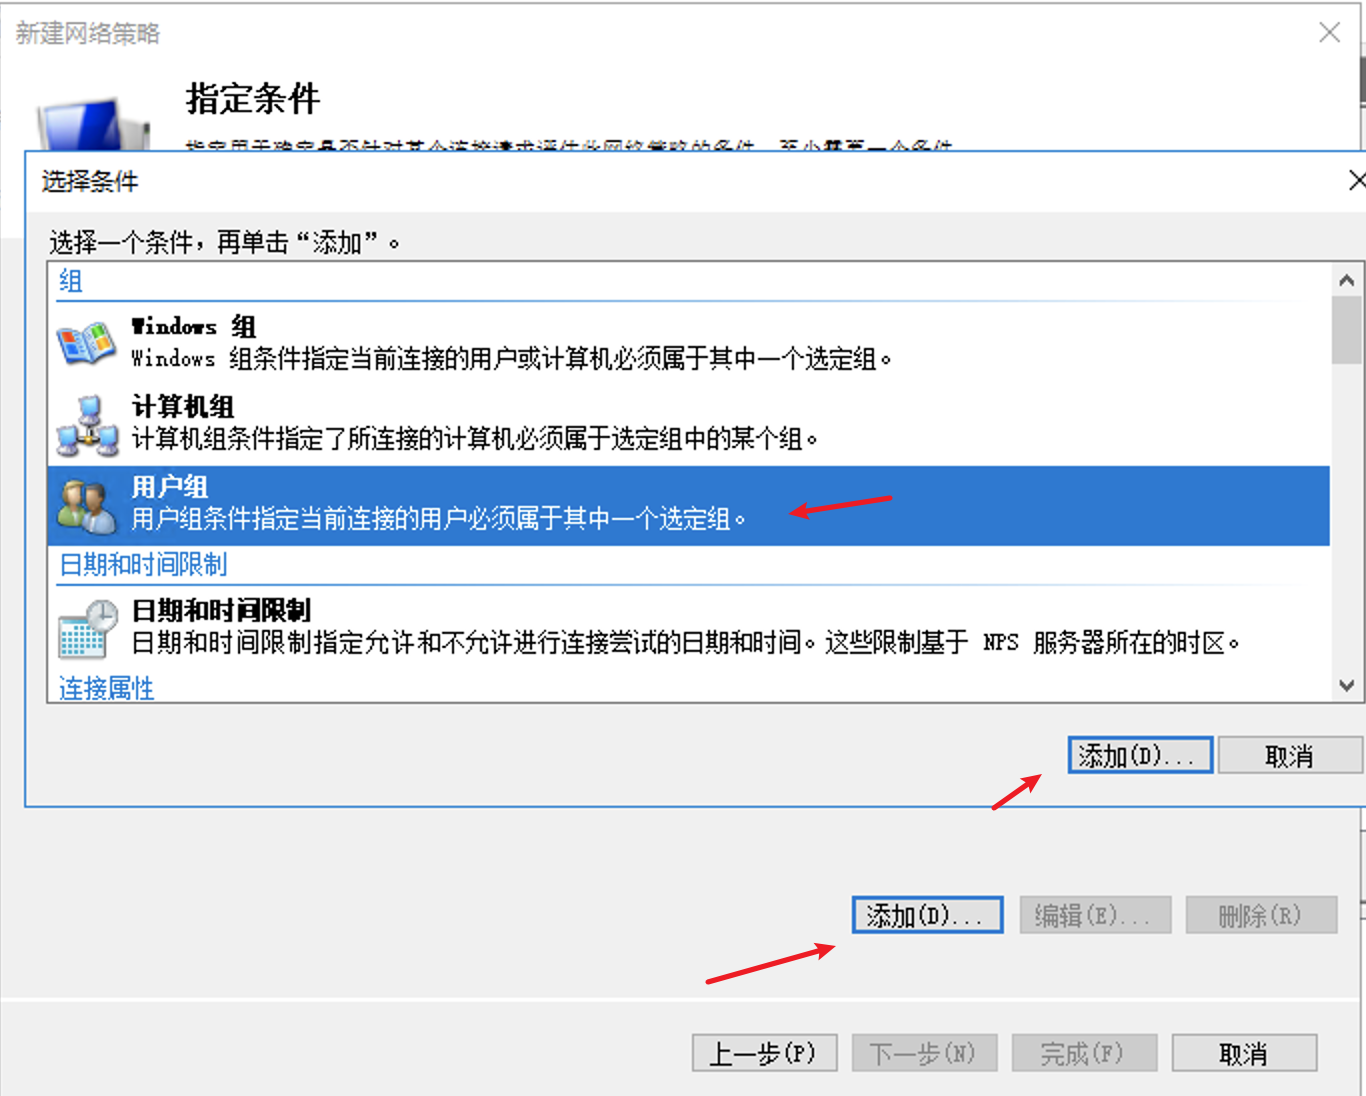
Task: Cancel the 选择条件 dialog
Action: pos(1290,756)
